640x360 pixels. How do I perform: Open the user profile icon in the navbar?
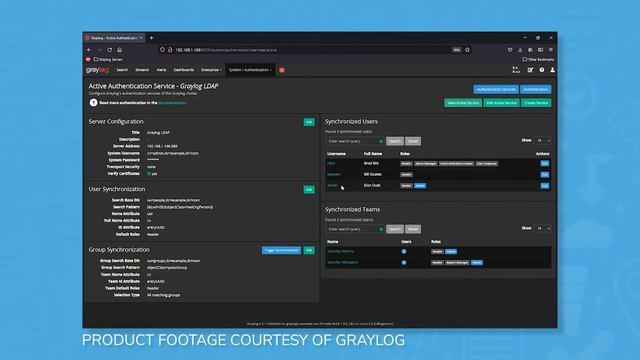(x=552, y=70)
